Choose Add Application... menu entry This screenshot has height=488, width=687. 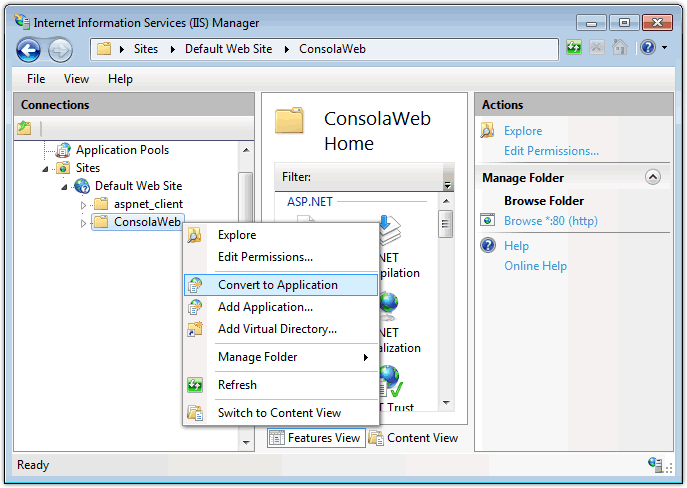(281, 307)
